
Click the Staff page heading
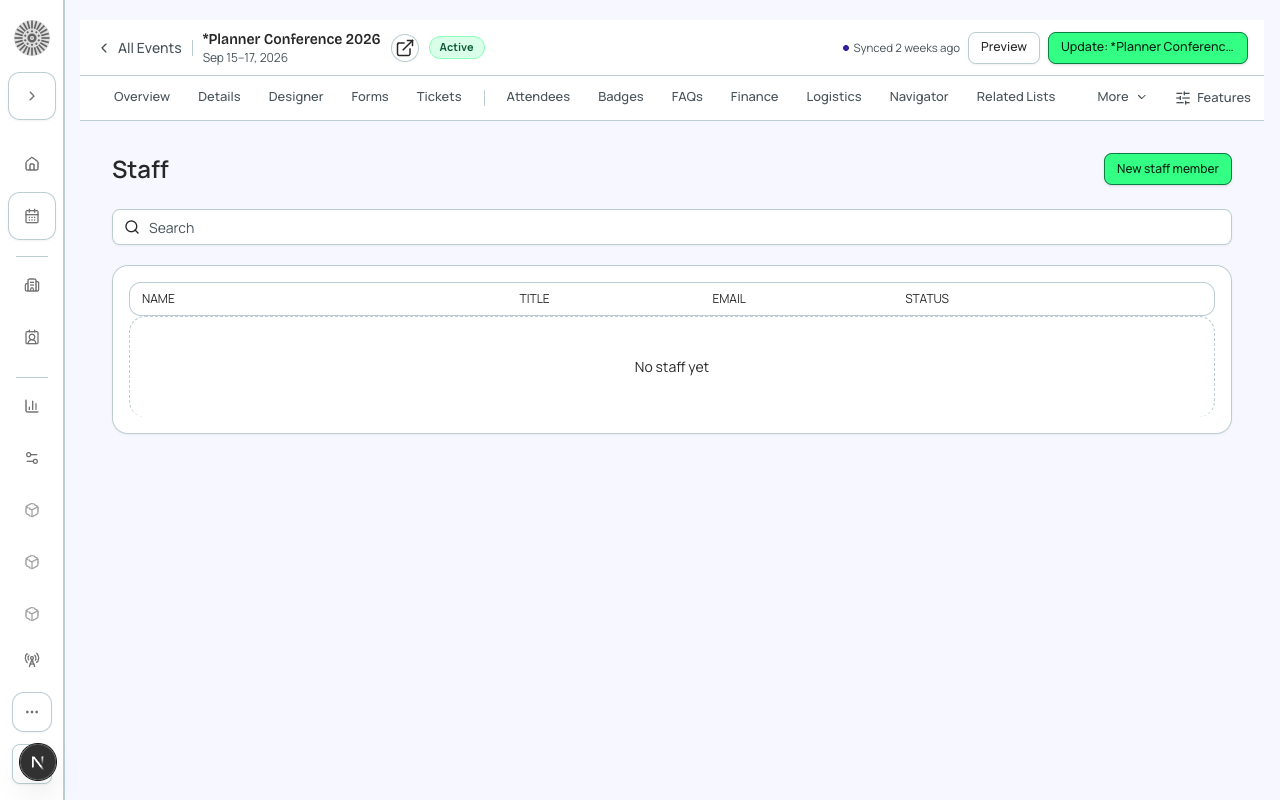tap(140, 169)
